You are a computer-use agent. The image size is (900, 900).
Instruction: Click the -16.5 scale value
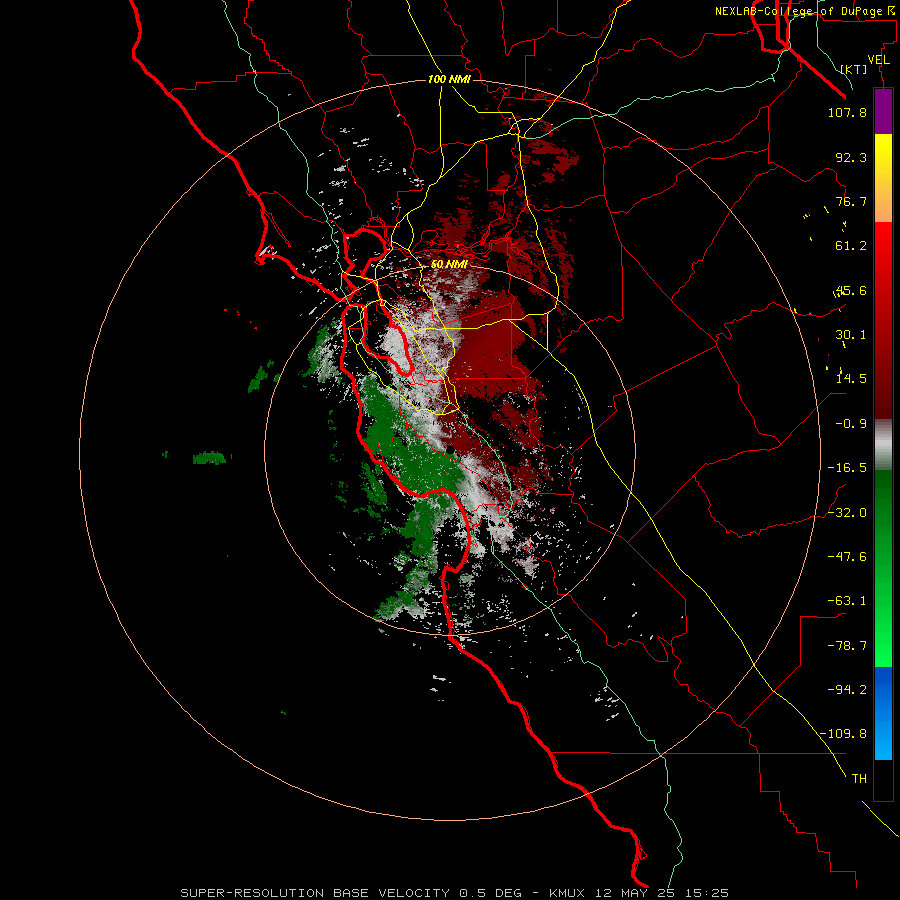coord(847,468)
